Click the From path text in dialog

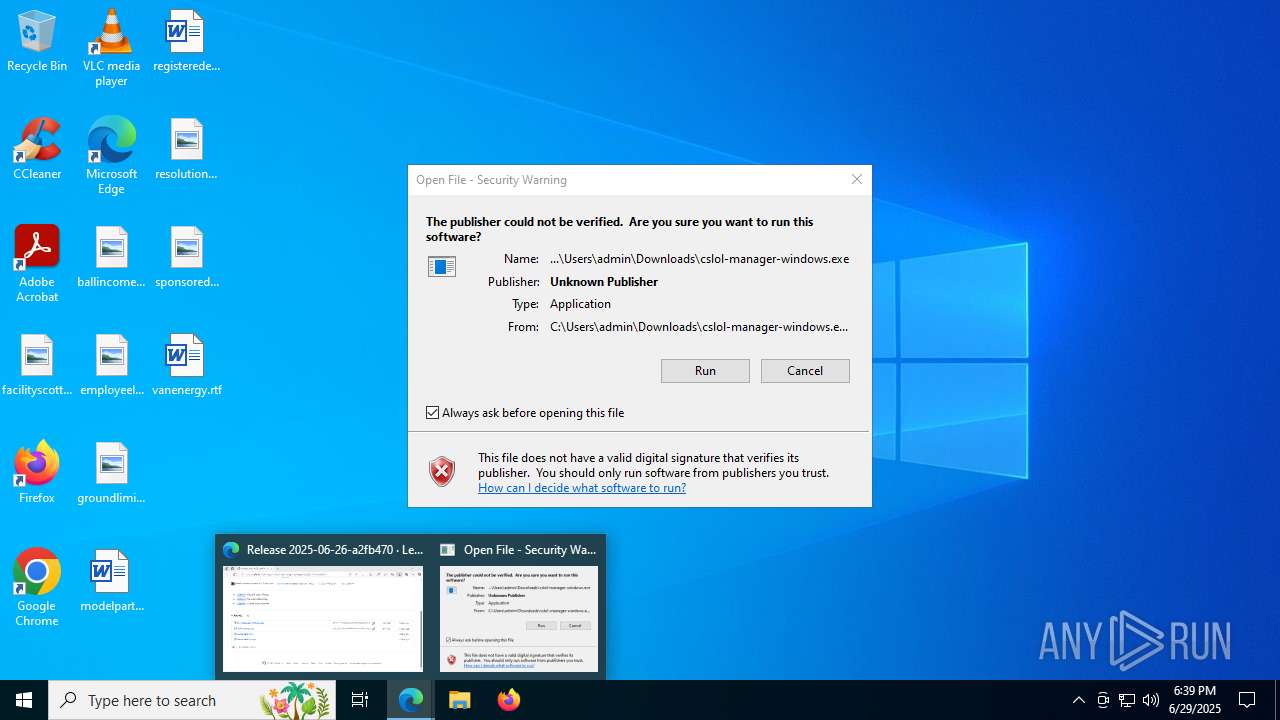click(699, 327)
